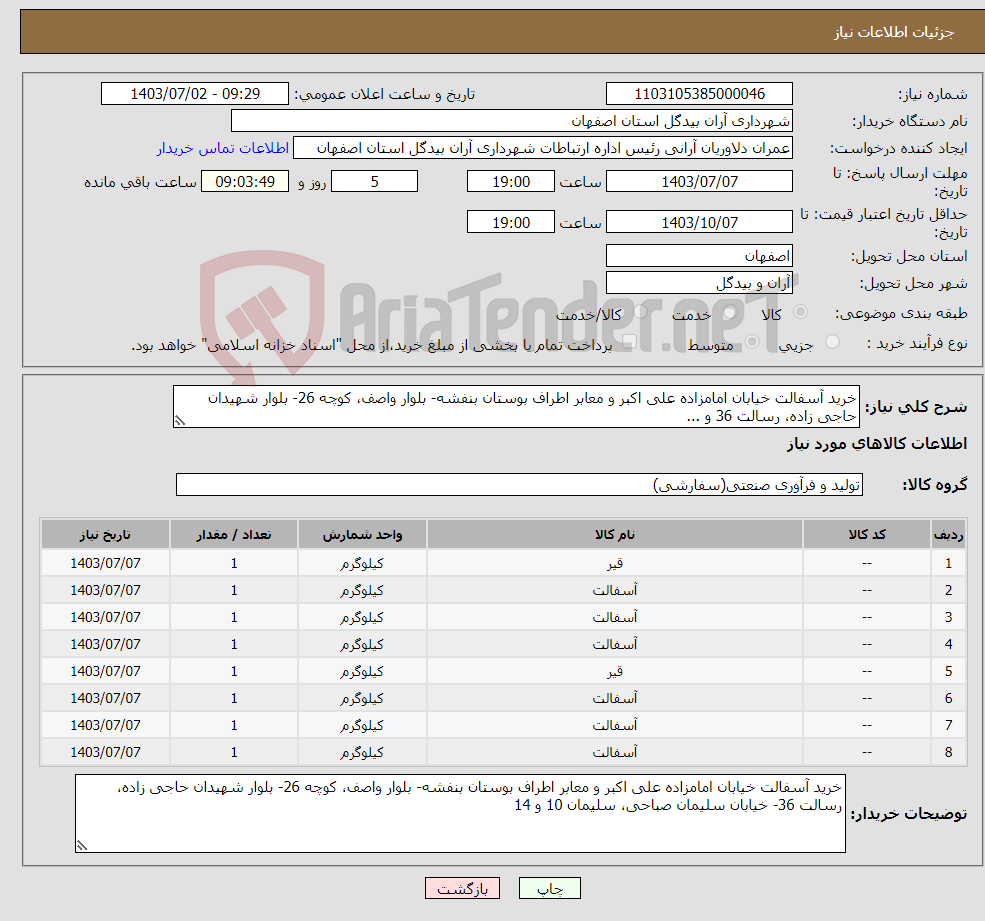The height and width of the screenshot is (921, 985).
Task: Click quantity 1 in row 3
Action: [234, 617]
